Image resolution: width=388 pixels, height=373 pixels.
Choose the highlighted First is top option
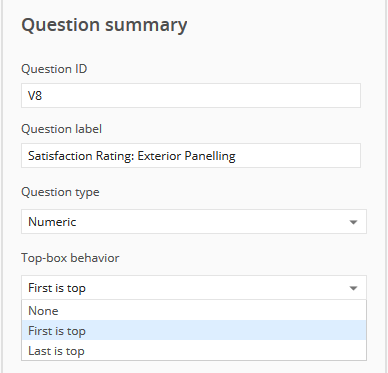pyautogui.click(x=194, y=330)
